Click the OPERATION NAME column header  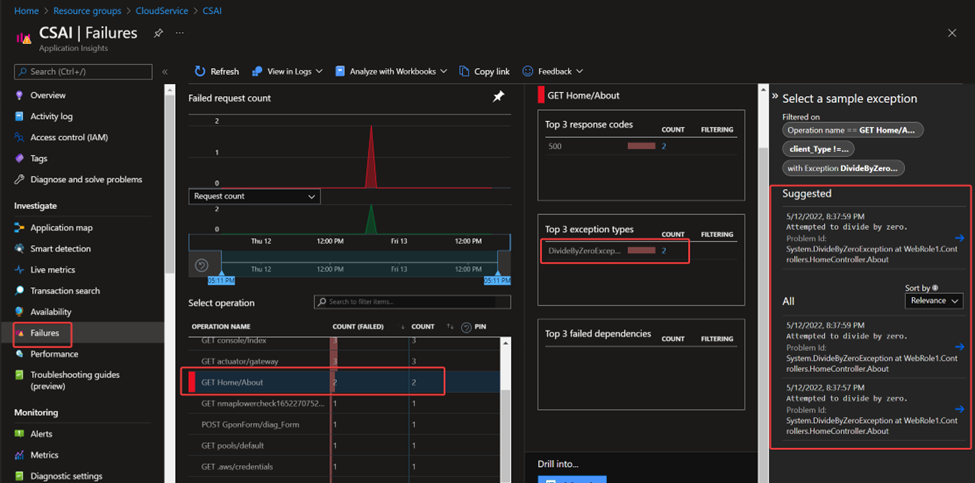tap(221, 326)
